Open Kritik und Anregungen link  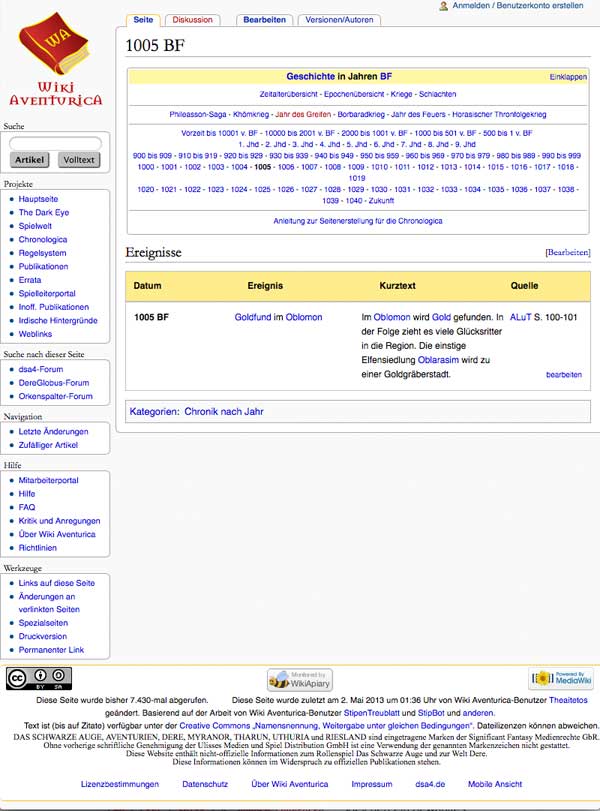point(59,521)
